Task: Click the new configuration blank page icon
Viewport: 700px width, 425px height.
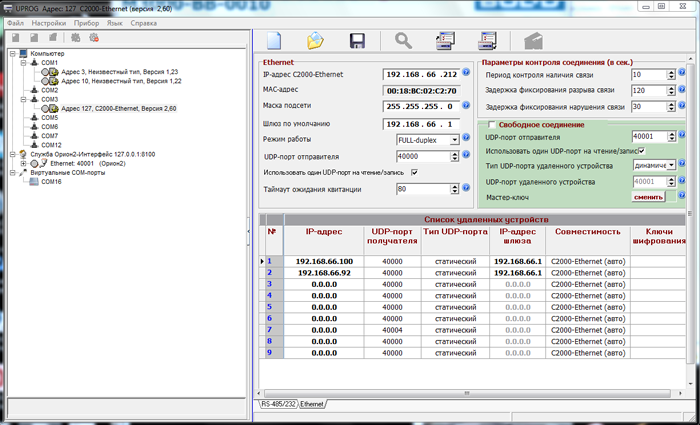Action: click(x=274, y=41)
